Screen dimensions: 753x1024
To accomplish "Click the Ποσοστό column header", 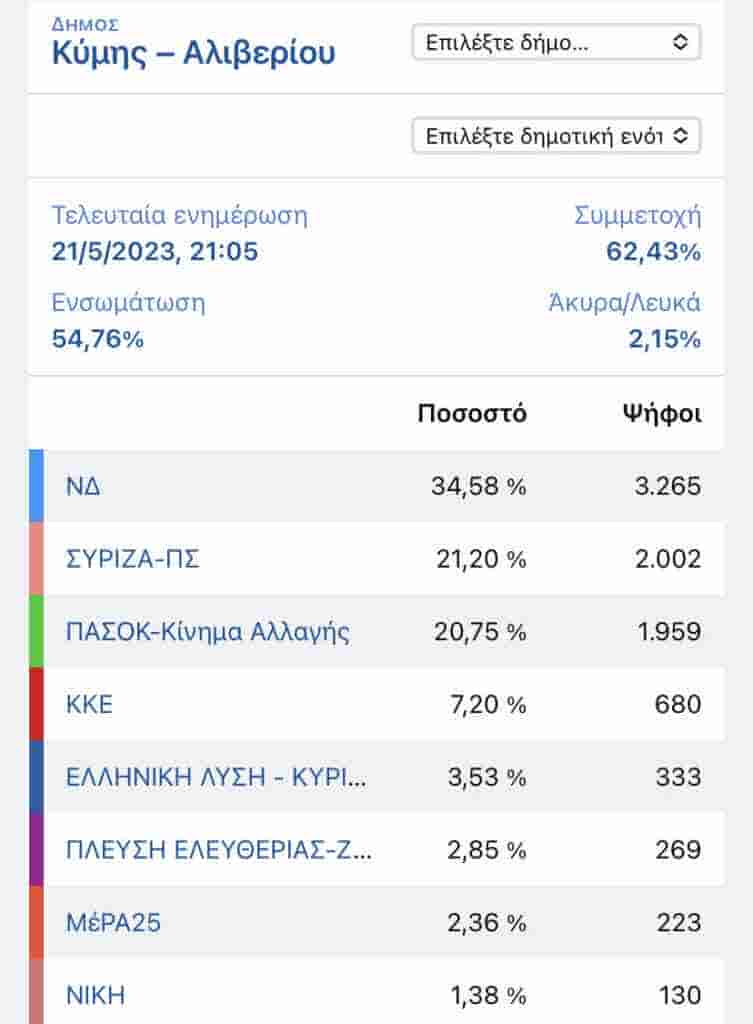I will coord(472,414).
